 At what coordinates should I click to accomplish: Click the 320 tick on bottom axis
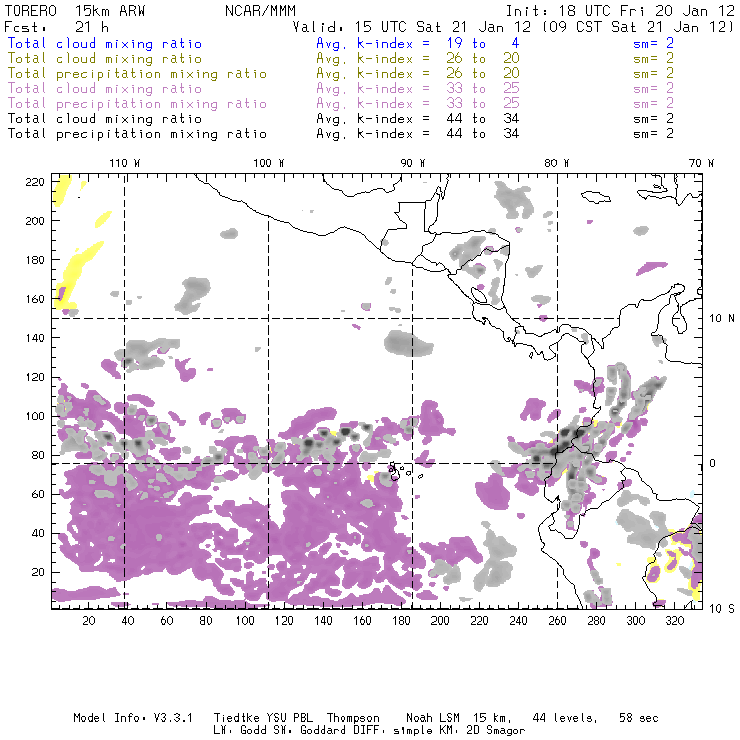pos(674,621)
